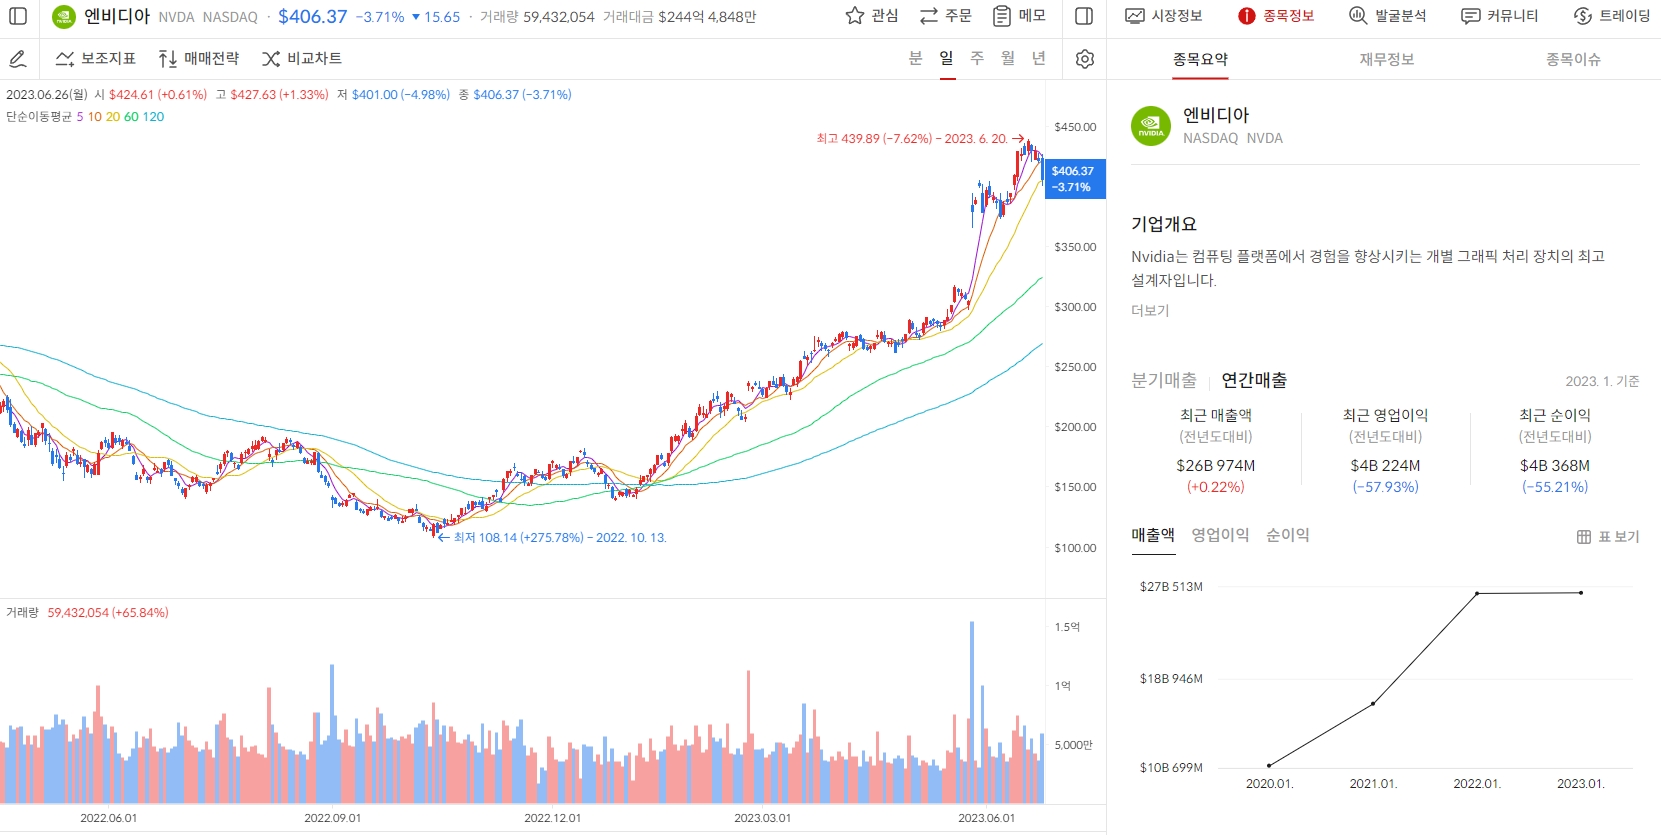Select the 영업이익 operating profit tab
1661x835 pixels.
[x=1220, y=535]
